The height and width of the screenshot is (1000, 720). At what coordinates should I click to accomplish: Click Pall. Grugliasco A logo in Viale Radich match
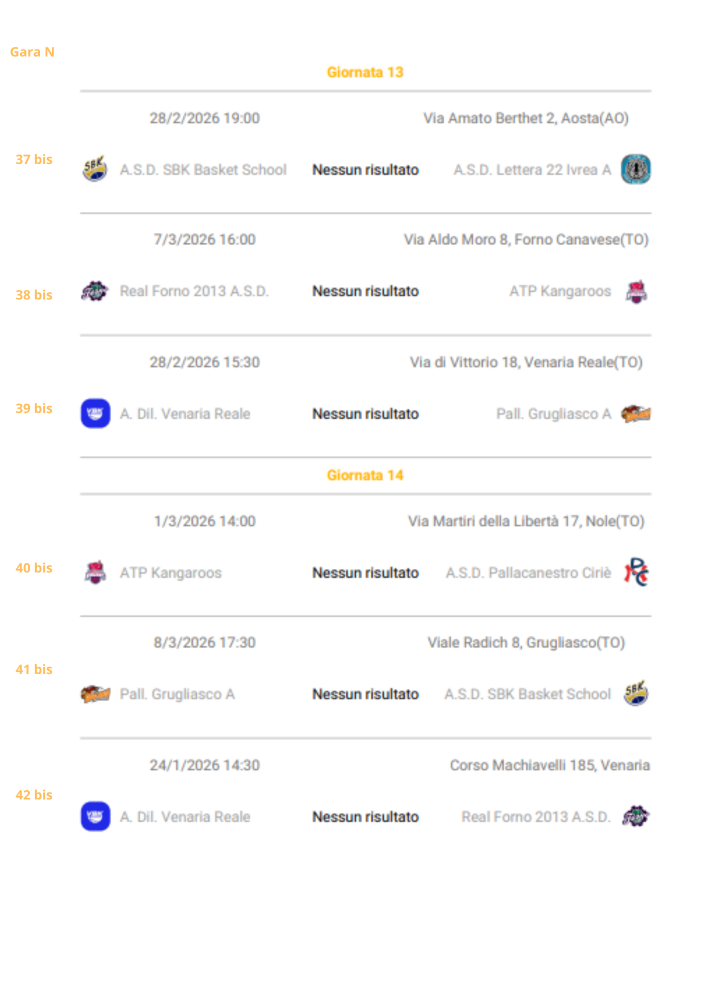click(95, 694)
